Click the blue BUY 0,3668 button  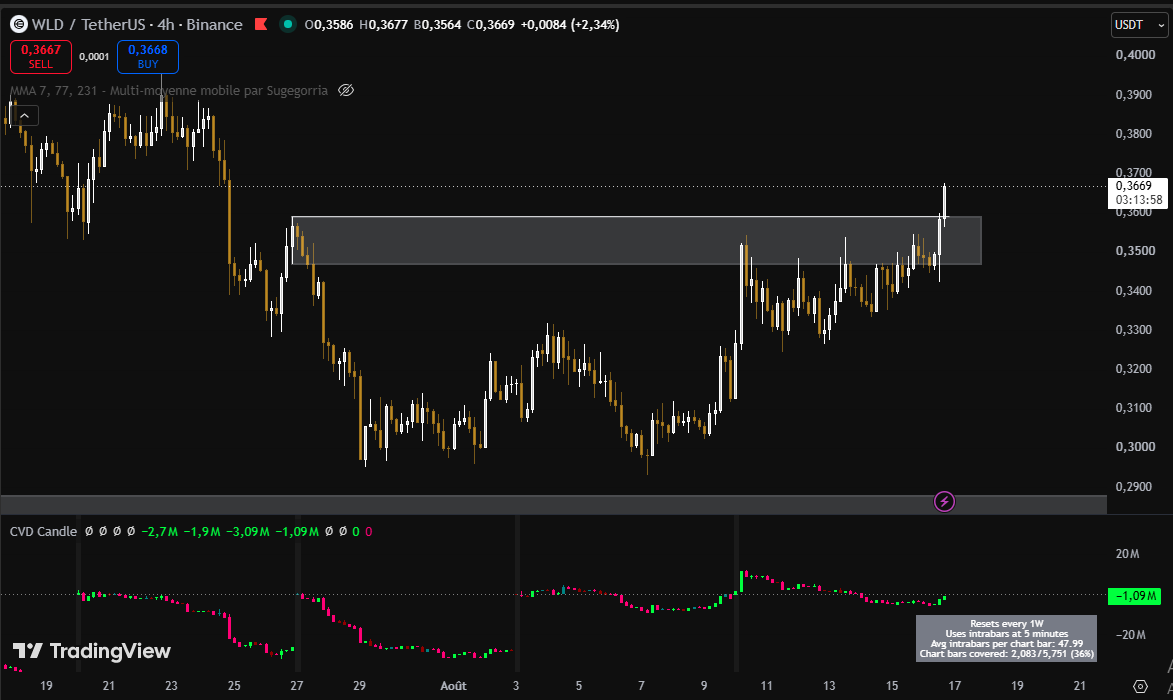coord(147,57)
